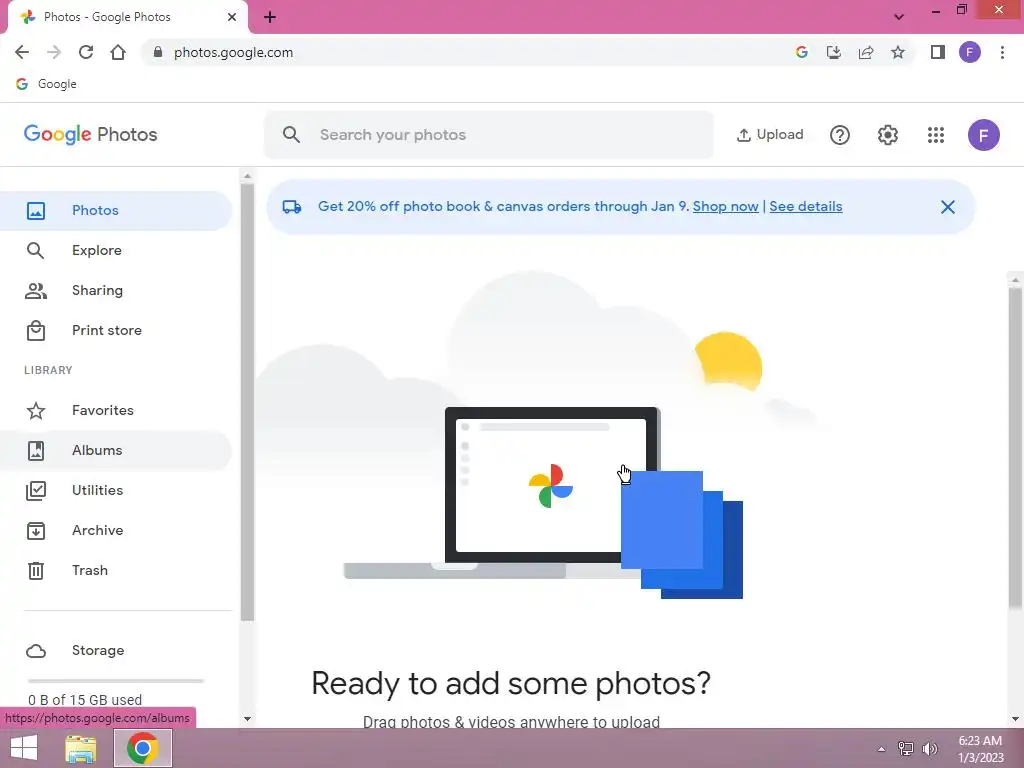The width and height of the screenshot is (1024, 768).
Task: Open a new browser tab
Action: [270, 17]
